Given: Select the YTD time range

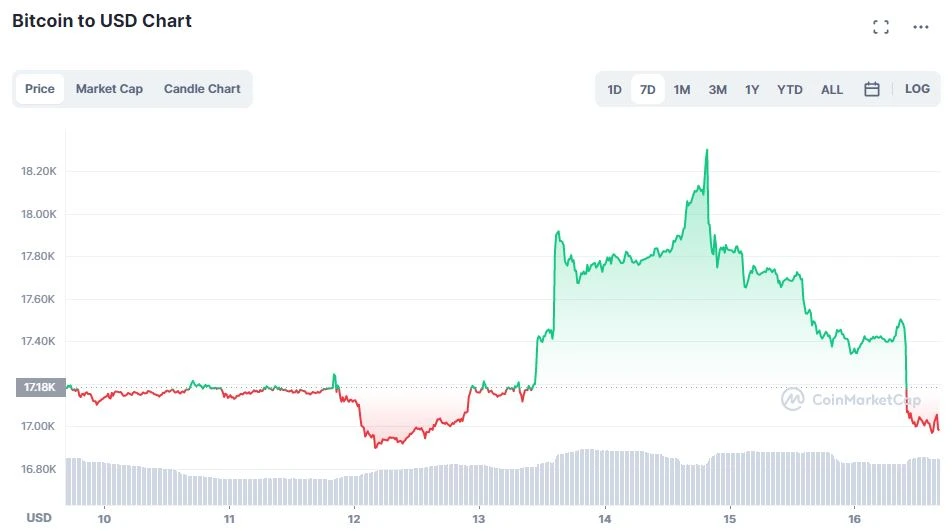Looking at the screenshot, I should pos(790,89).
